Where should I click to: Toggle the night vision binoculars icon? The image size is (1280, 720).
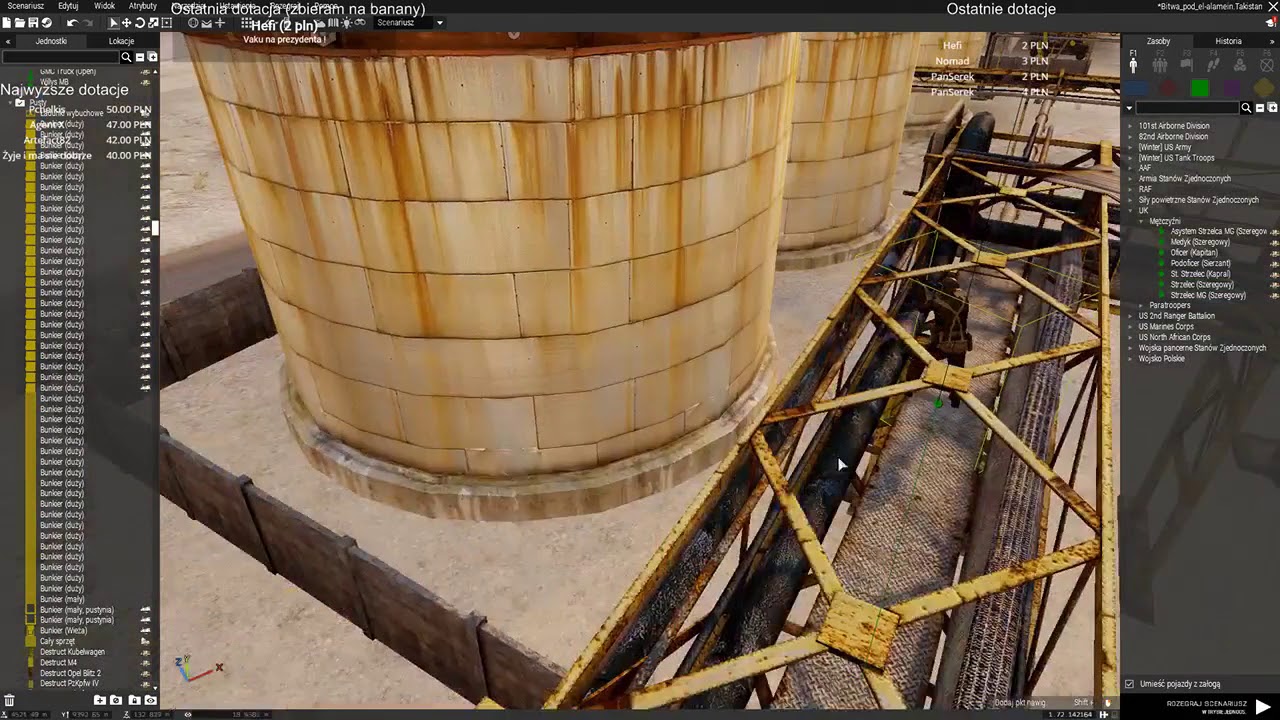click(x=360, y=22)
